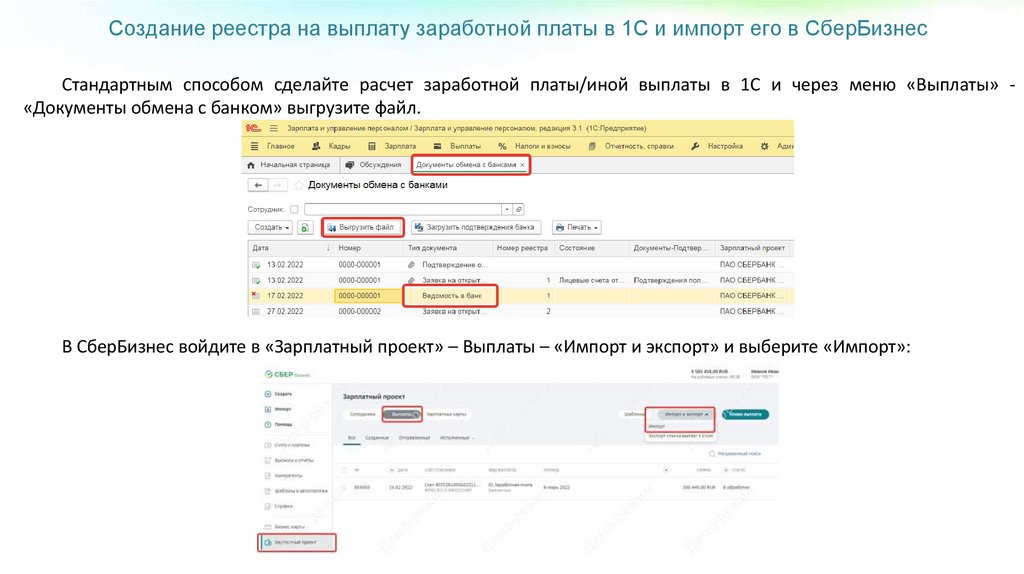Click number cell 0000-000002
The width and height of the screenshot is (1024, 574).
359,311
